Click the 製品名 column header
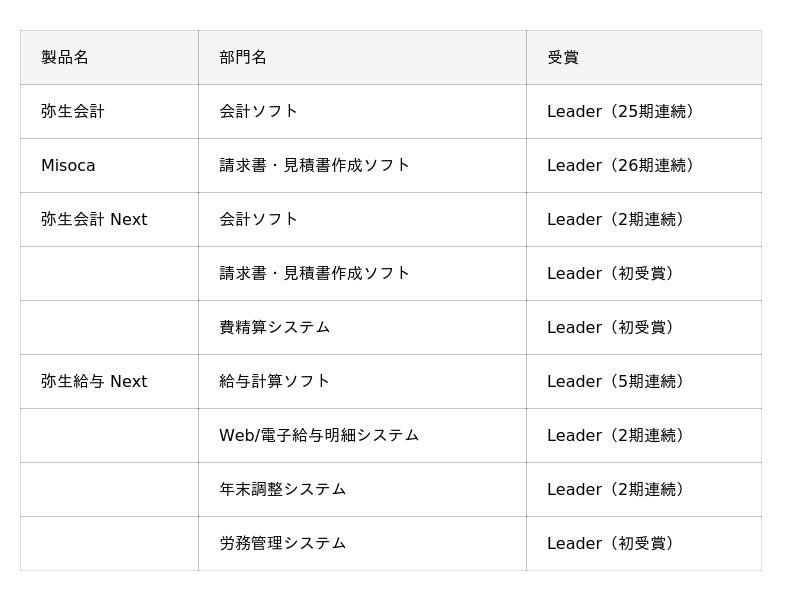Image resolution: width=800 pixels, height=601 pixels. pyautogui.click(x=65, y=57)
